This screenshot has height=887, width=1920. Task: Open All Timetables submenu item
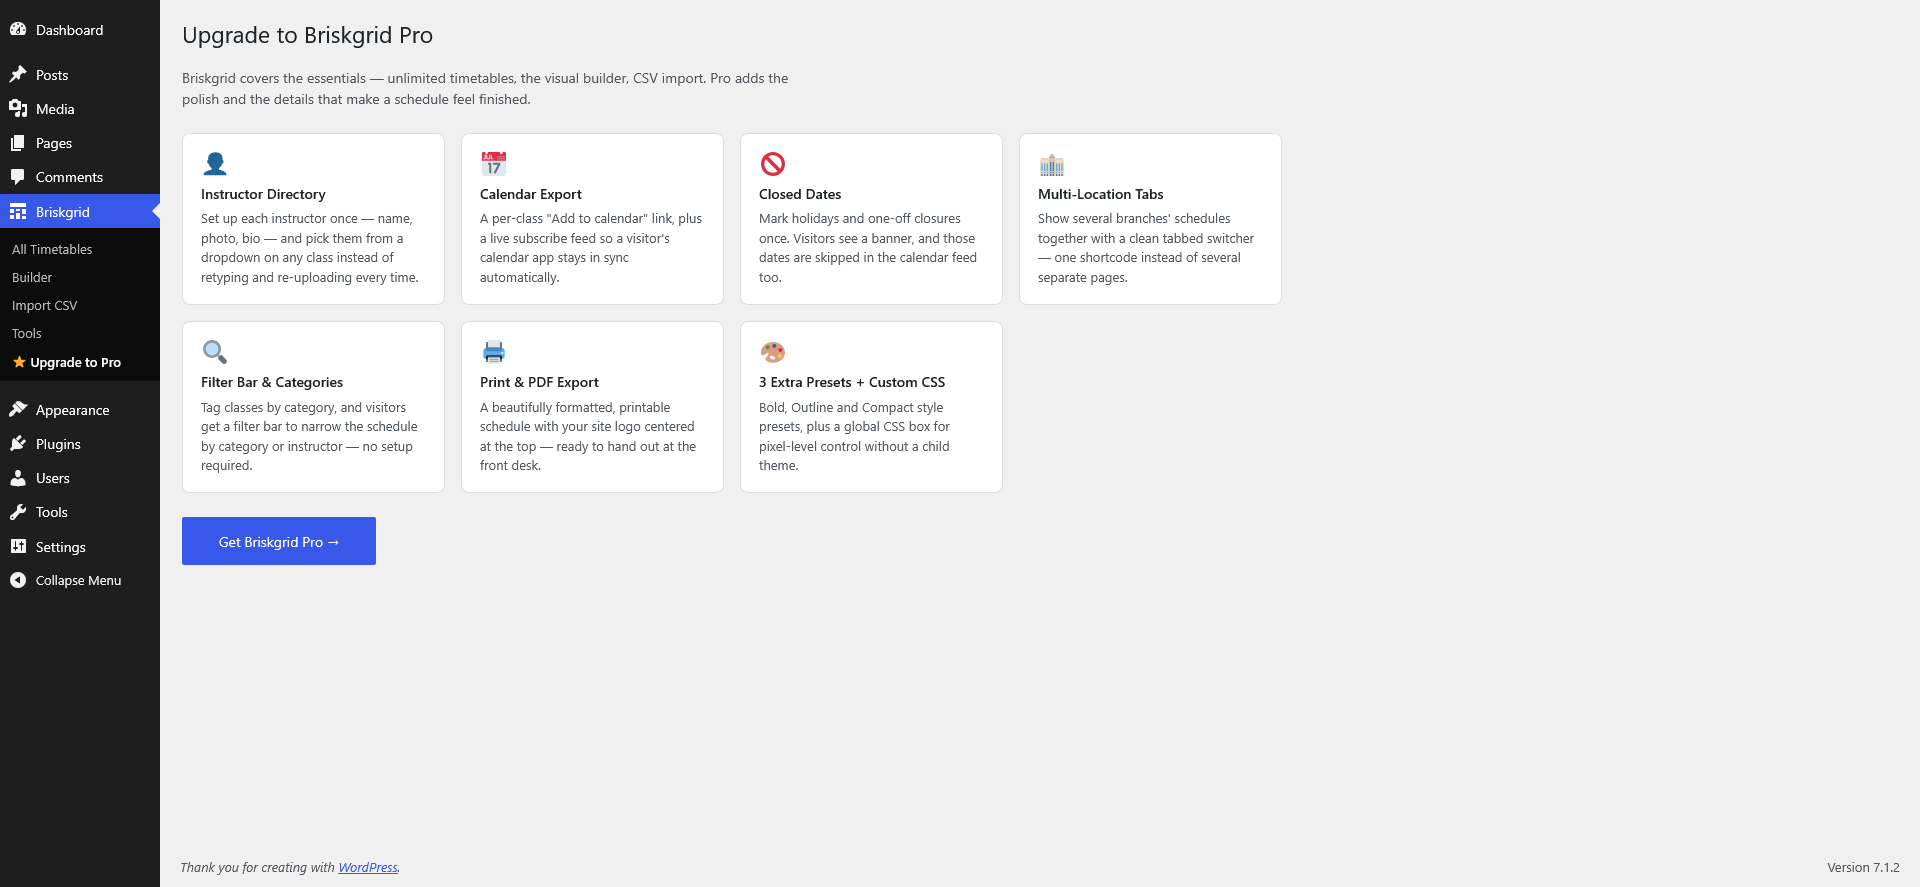(x=52, y=250)
